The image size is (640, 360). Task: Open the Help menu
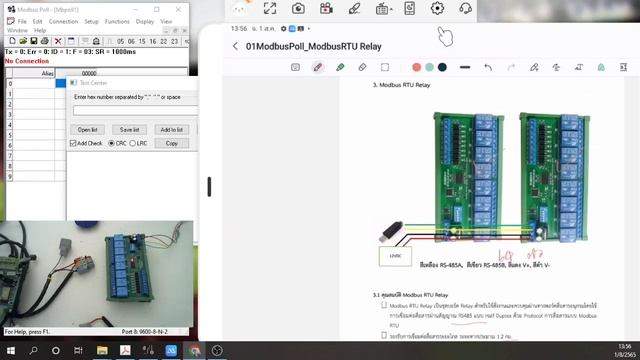coord(40,31)
